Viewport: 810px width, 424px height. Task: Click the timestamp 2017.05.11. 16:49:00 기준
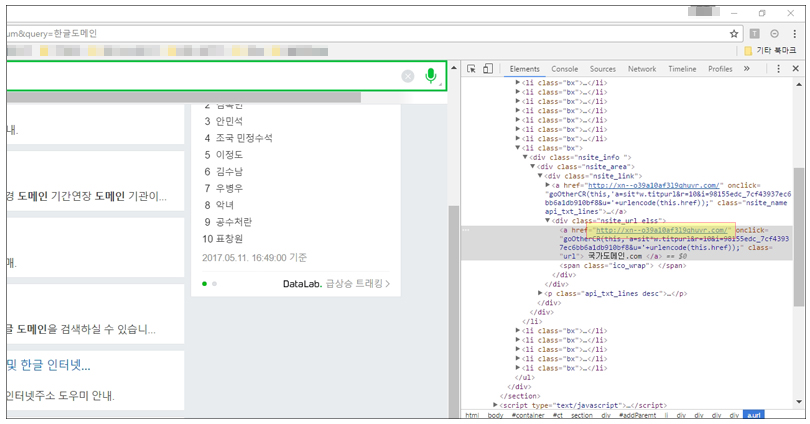point(254,258)
